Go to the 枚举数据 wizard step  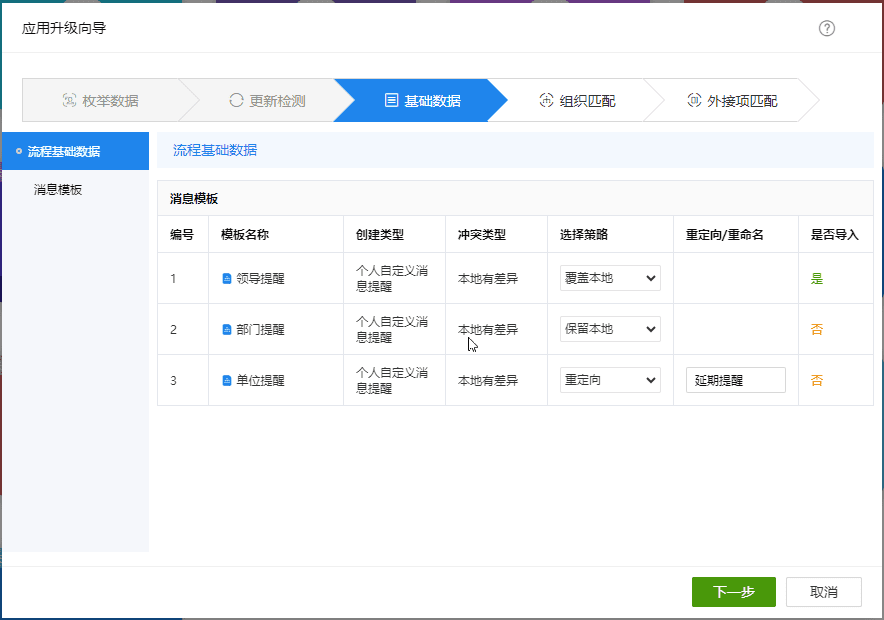point(101,100)
